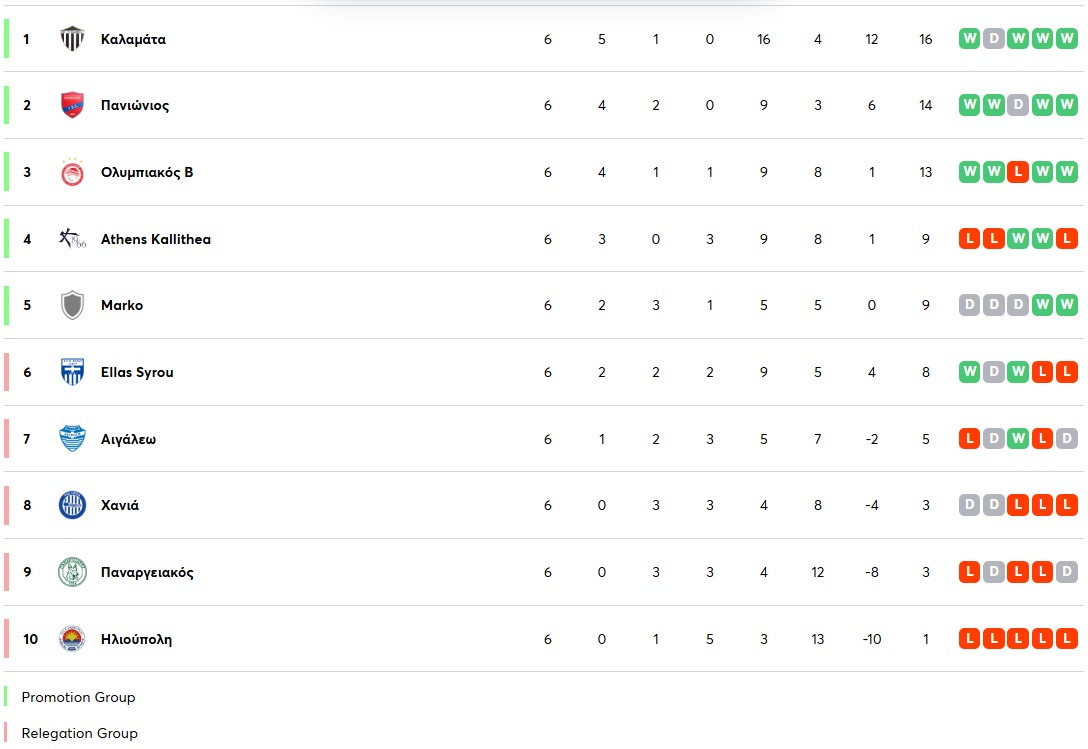Click Καλαμάτα's first form badge (W)

pos(969,39)
